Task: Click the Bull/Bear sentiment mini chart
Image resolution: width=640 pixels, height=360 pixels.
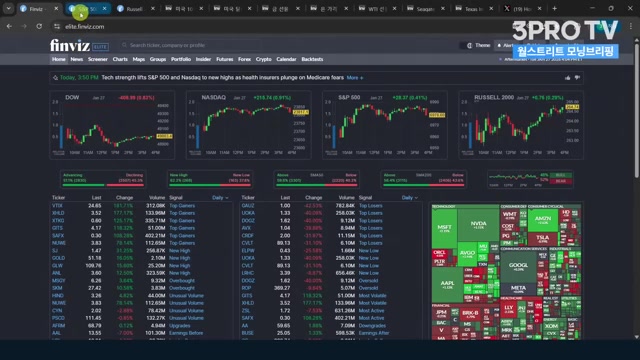Action: (530, 179)
